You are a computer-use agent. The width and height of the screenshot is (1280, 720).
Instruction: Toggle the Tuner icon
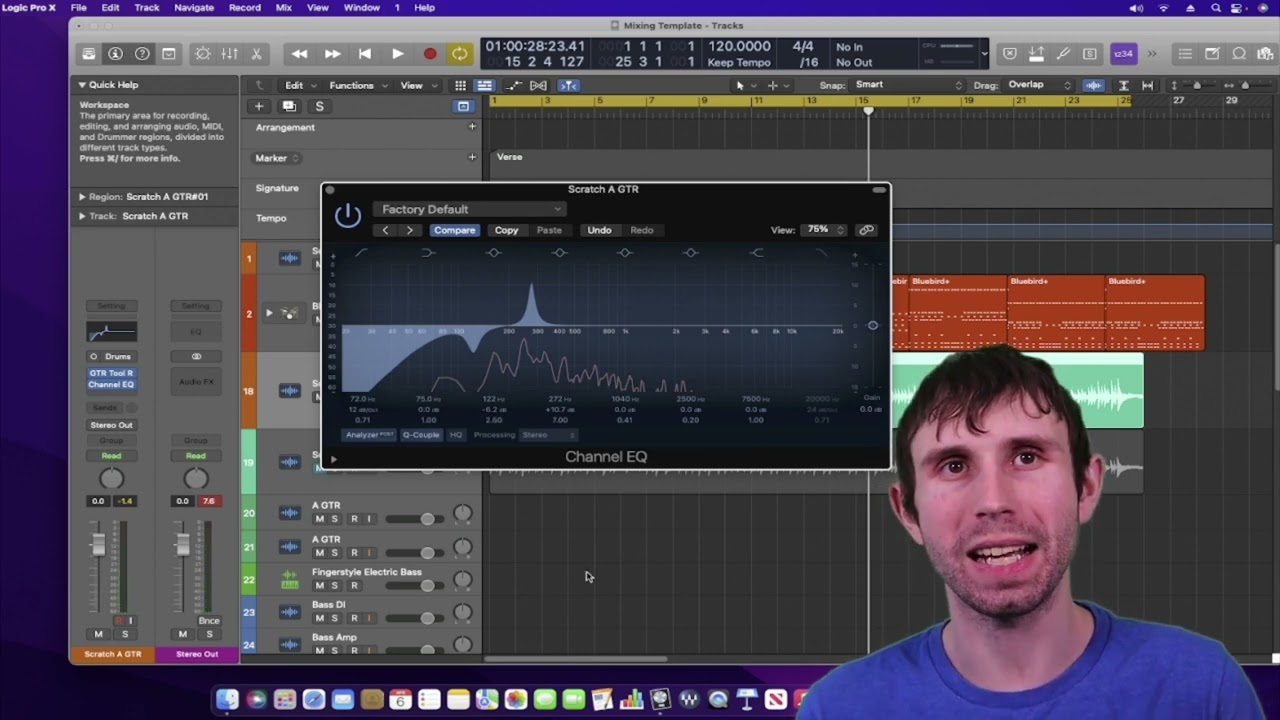pos(1063,54)
